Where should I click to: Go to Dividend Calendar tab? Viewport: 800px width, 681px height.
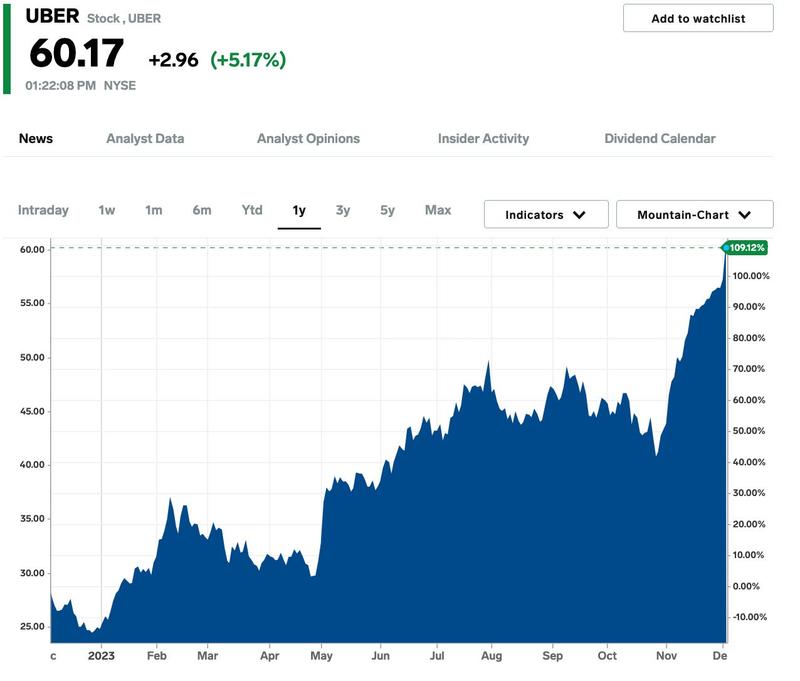click(660, 139)
